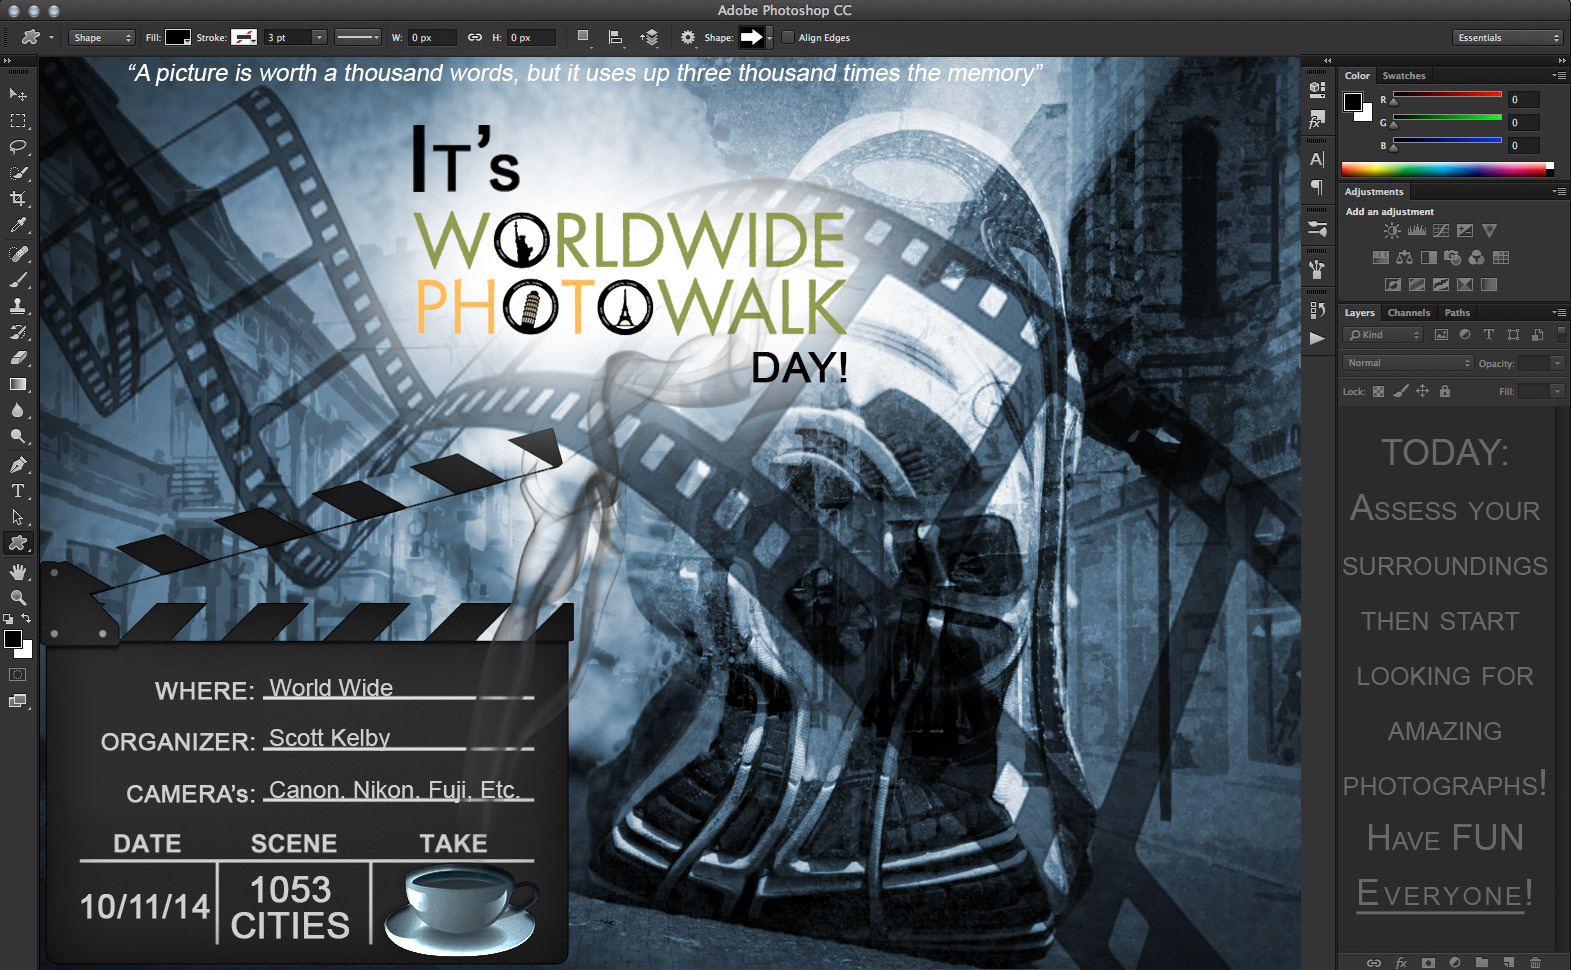Select the Eraser tool

(18, 358)
